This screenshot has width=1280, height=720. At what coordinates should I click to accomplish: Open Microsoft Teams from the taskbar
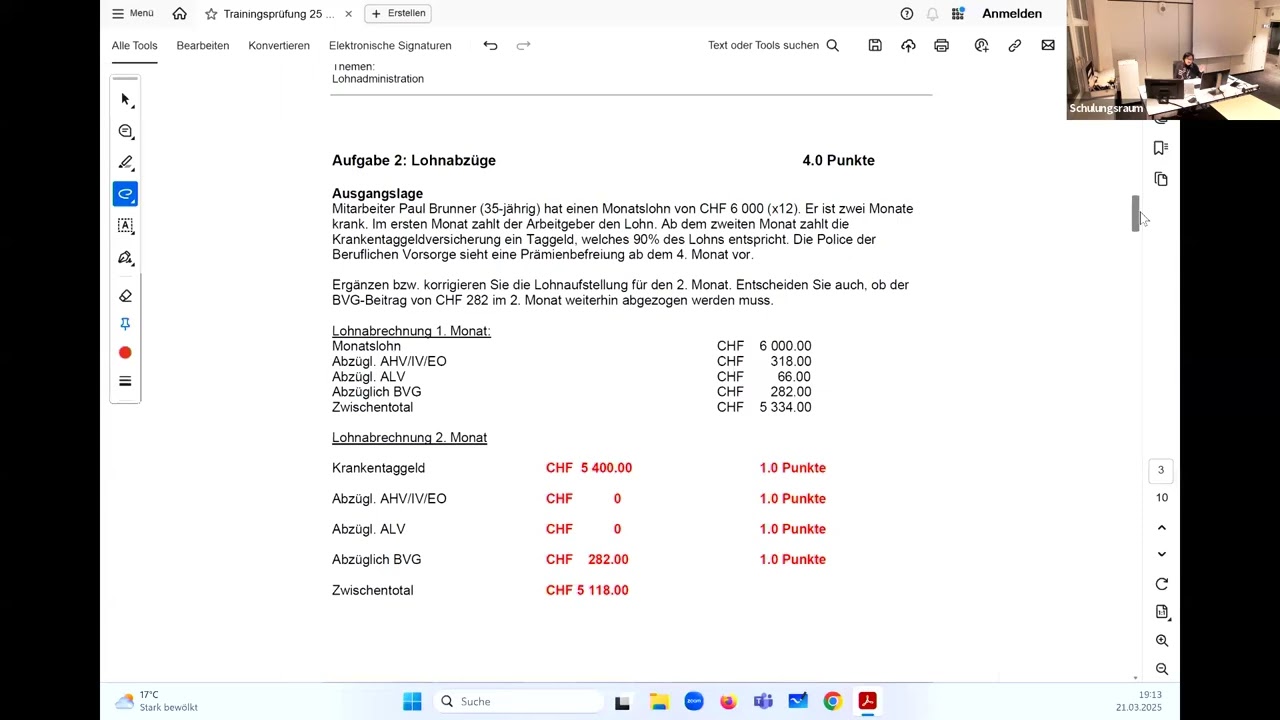point(763,701)
